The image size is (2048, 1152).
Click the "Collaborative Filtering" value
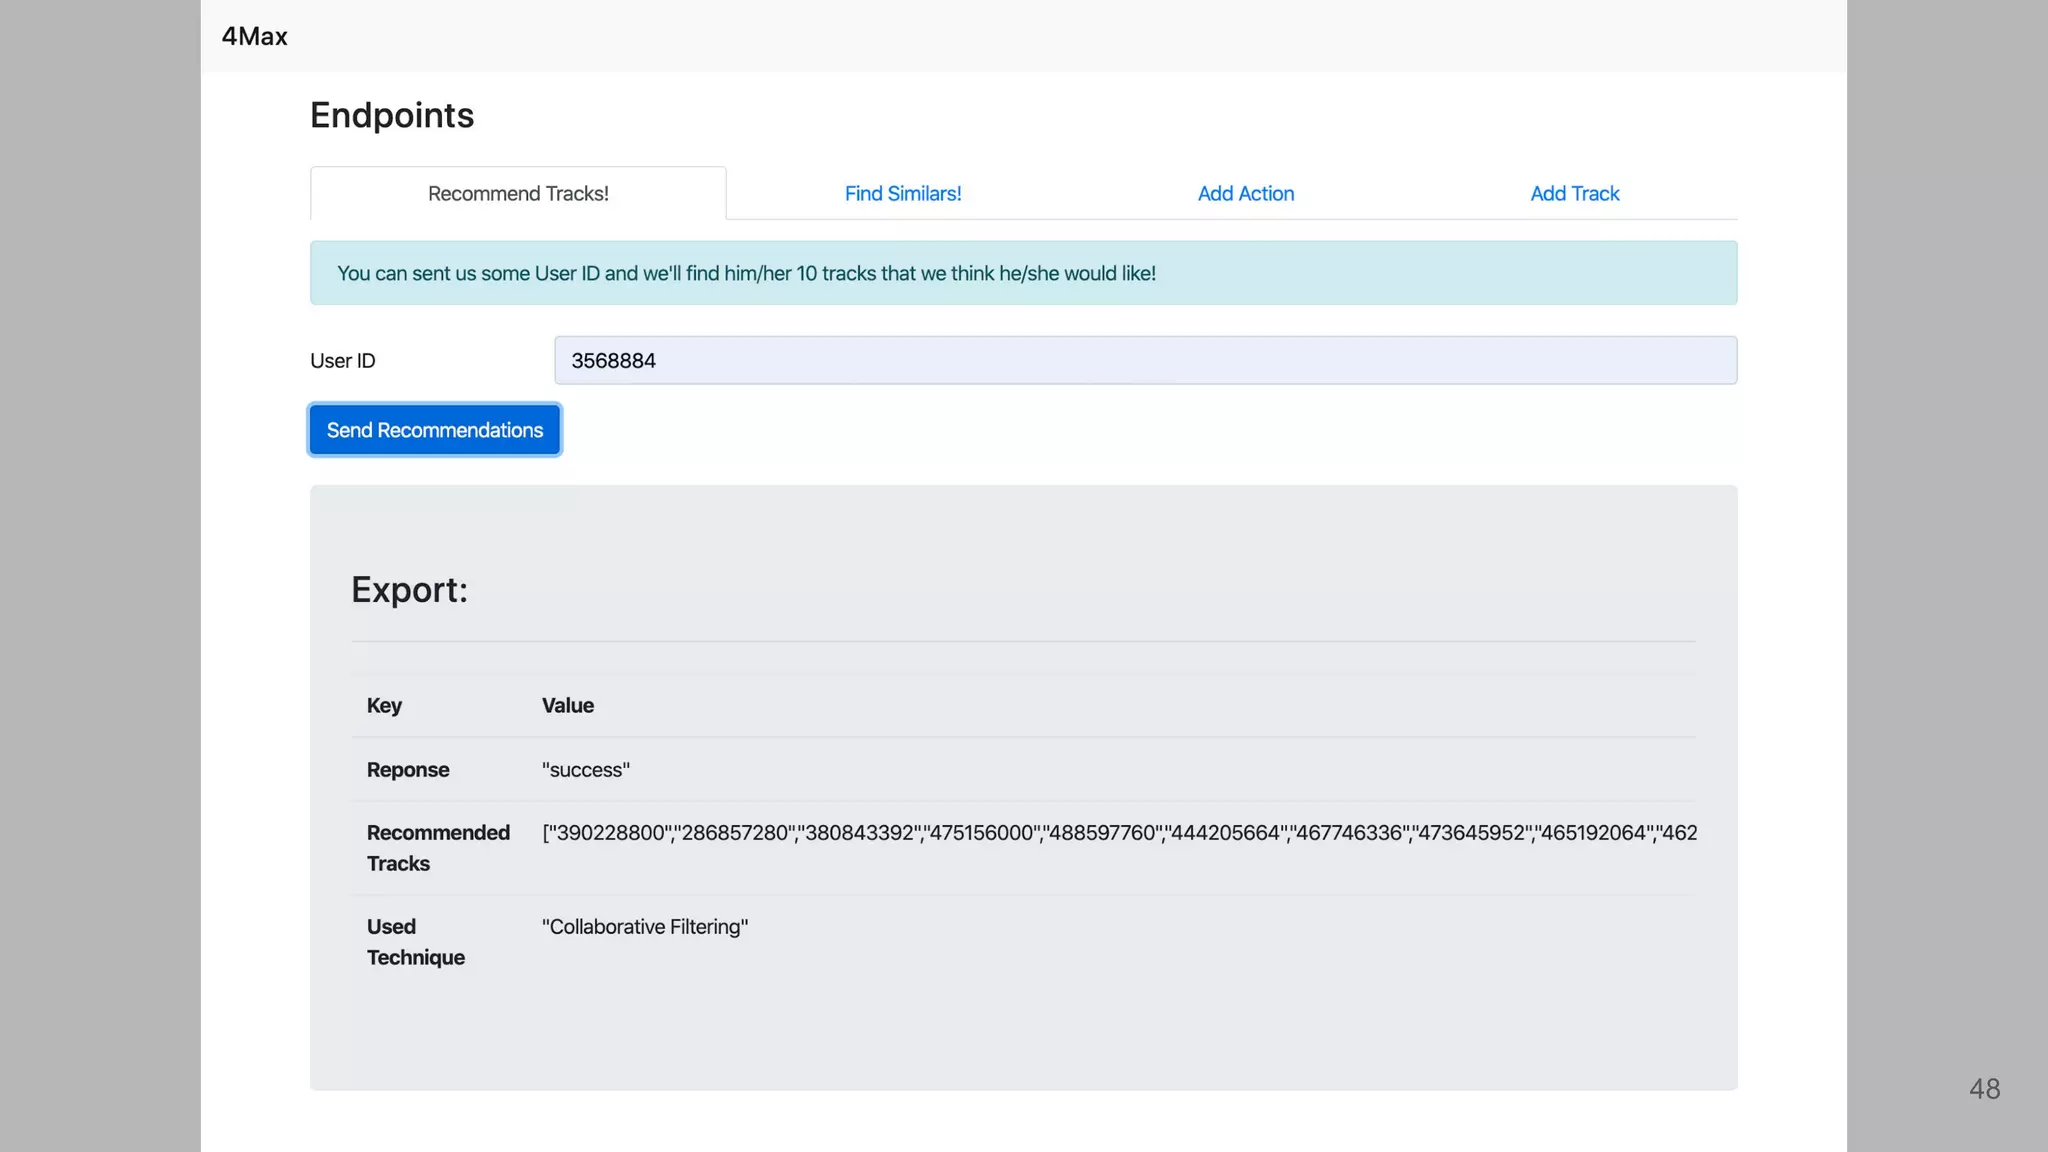pos(644,926)
